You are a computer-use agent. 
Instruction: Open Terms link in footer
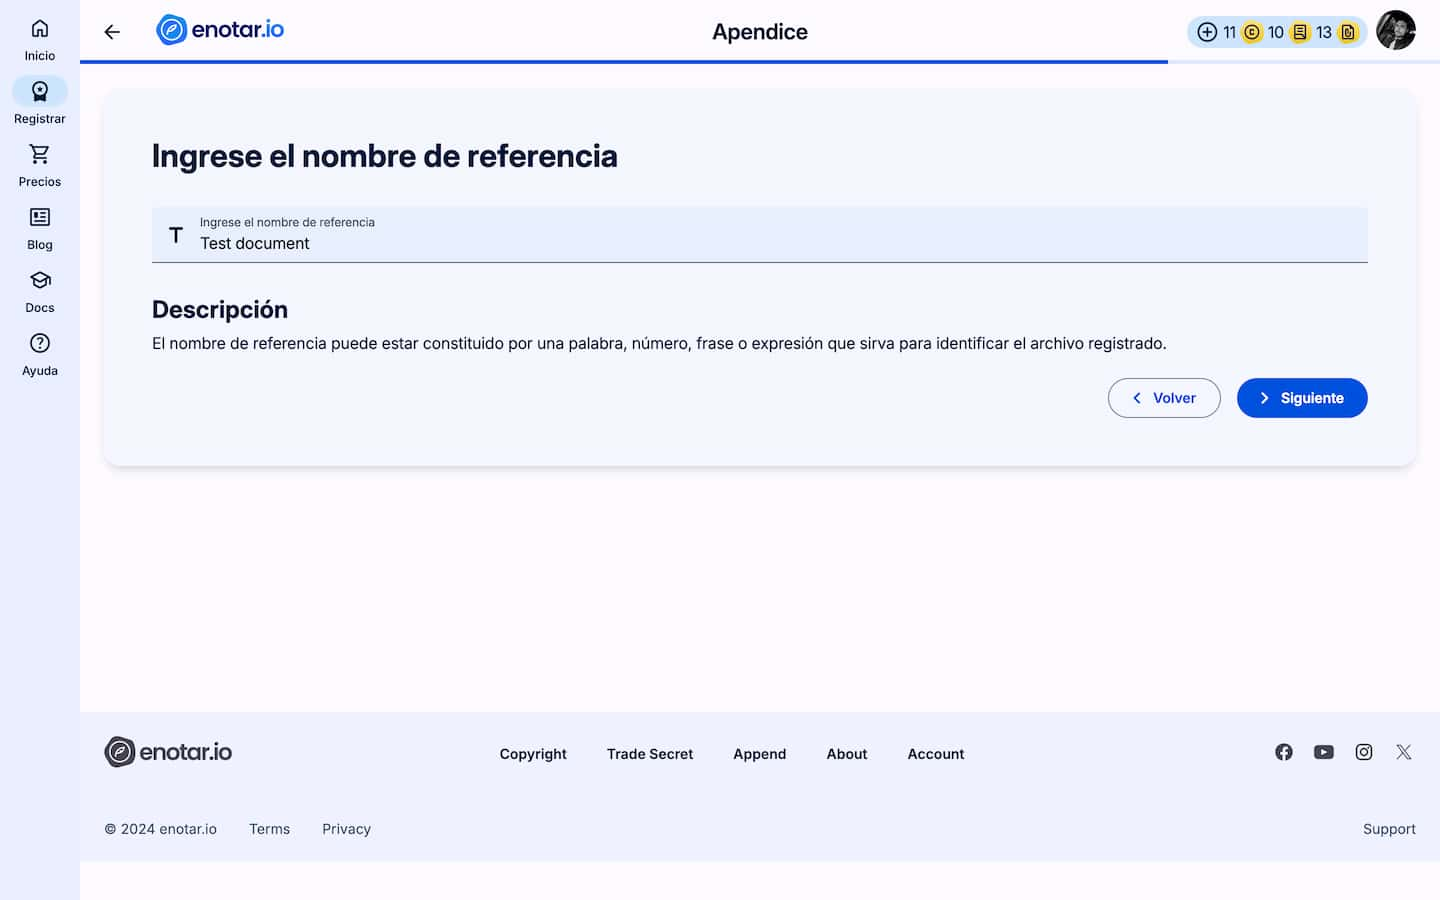click(269, 829)
